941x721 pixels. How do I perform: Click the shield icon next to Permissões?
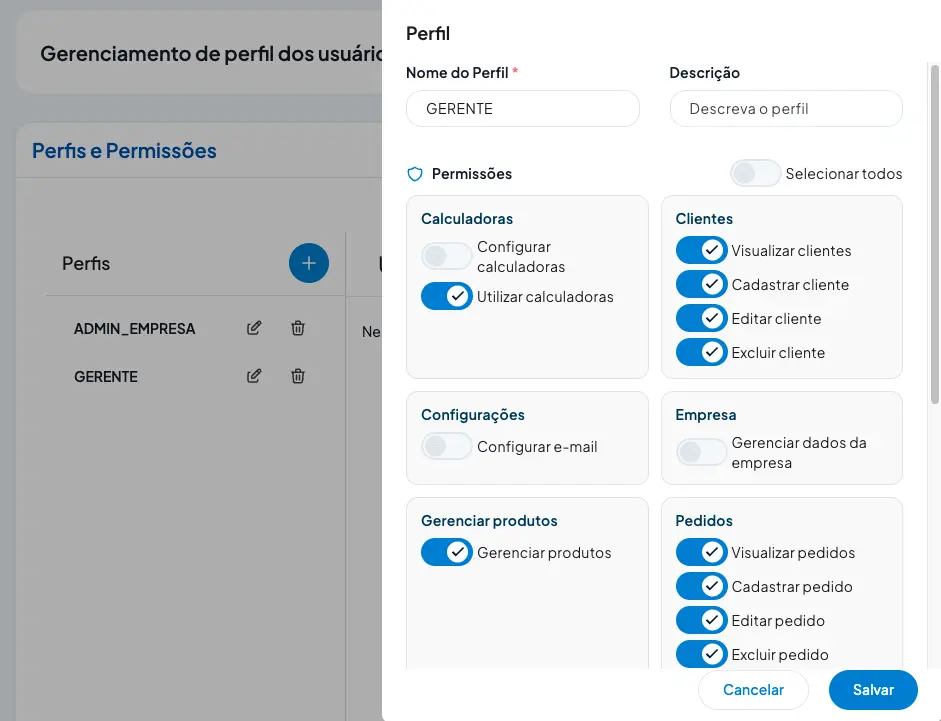[414, 173]
